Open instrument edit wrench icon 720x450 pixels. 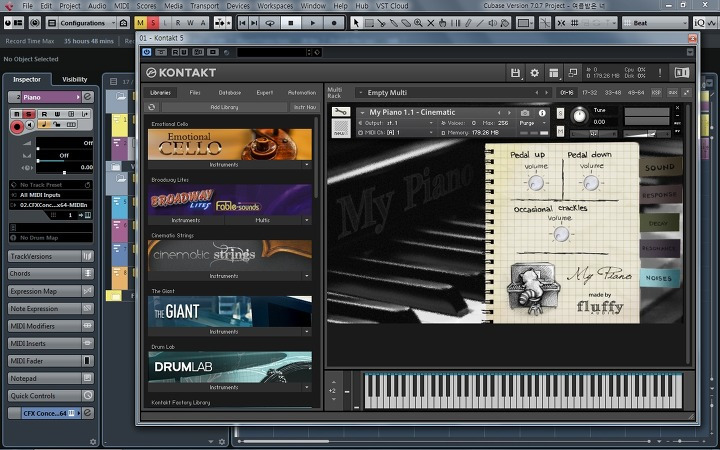tap(341, 112)
